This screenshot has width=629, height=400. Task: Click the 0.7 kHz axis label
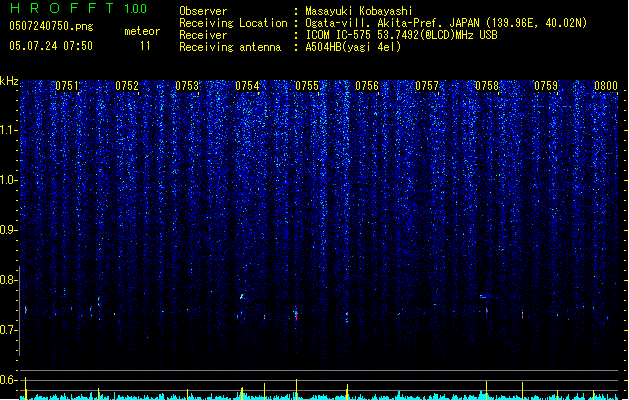click(x=8, y=330)
